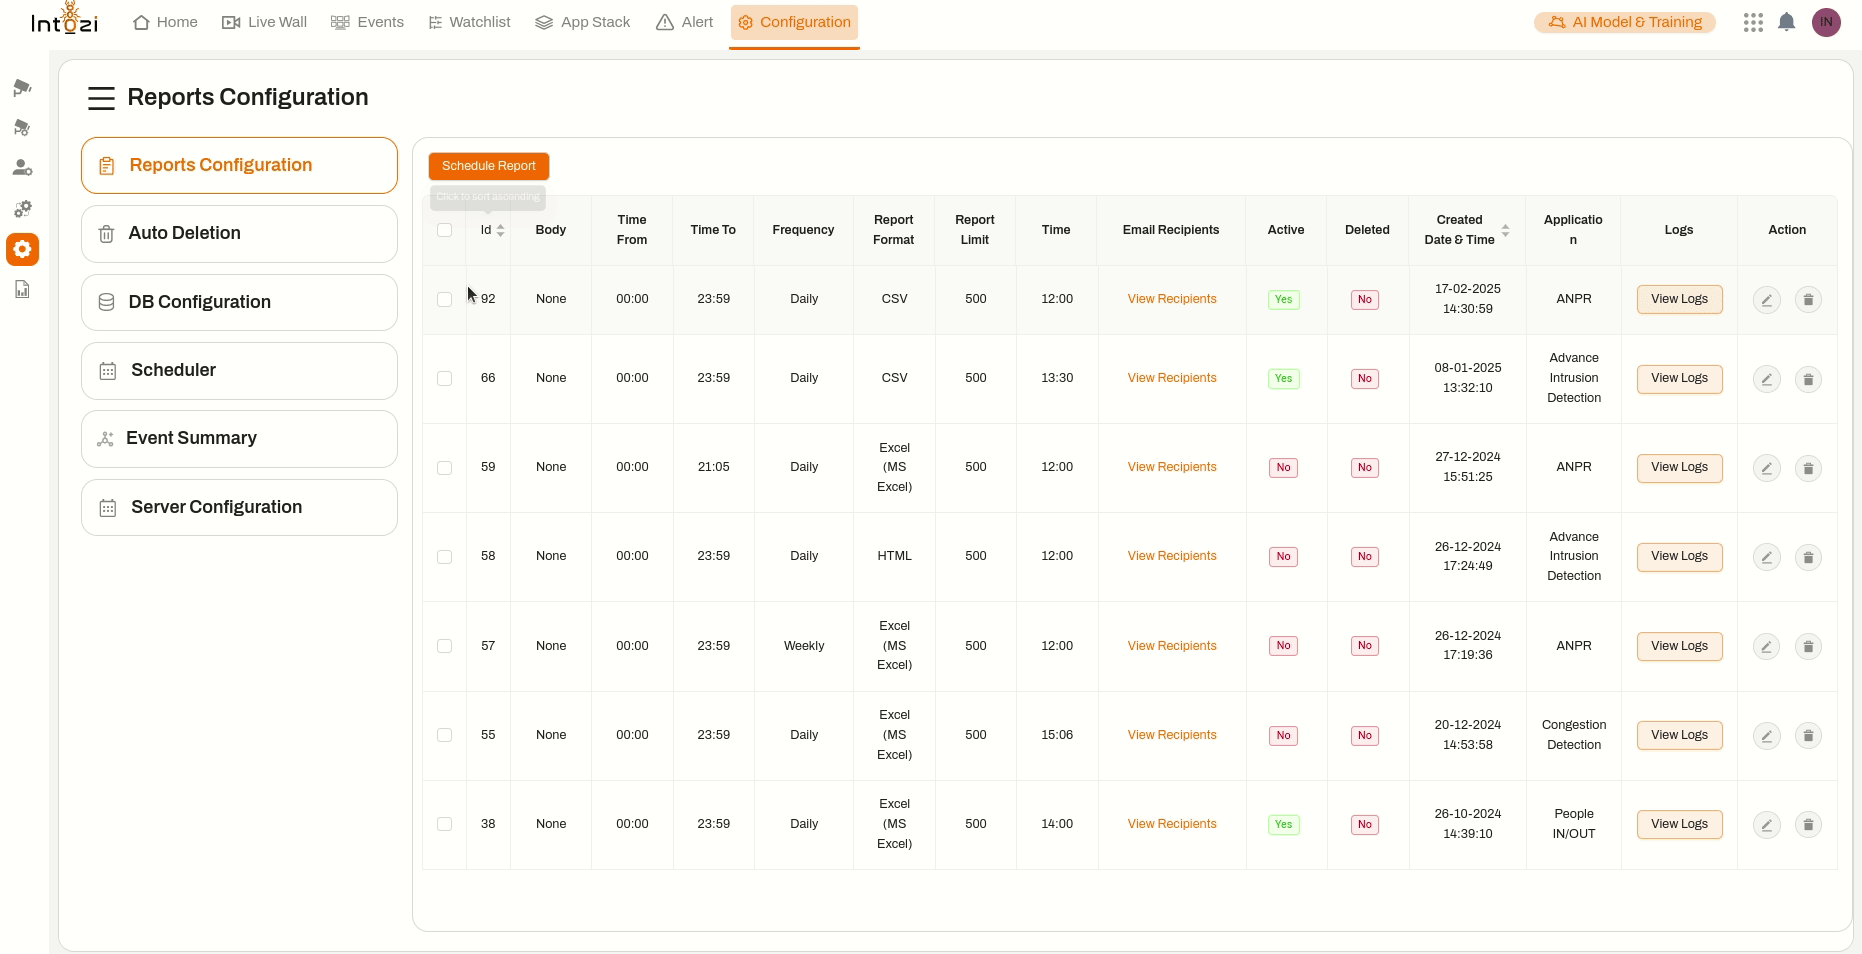Tick the checkbox for report row 92
This screenshot has width=1862, height=954.
point(445,299)
